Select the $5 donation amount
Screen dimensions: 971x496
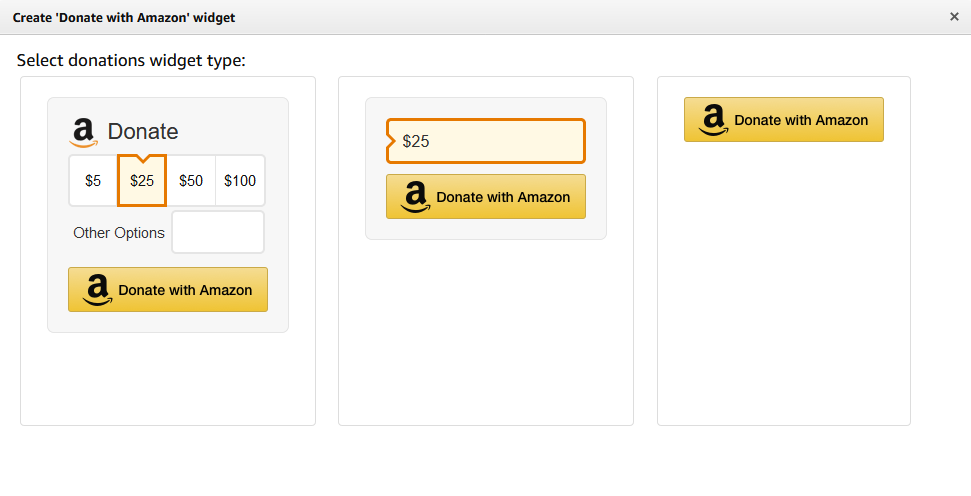(93, 181)
